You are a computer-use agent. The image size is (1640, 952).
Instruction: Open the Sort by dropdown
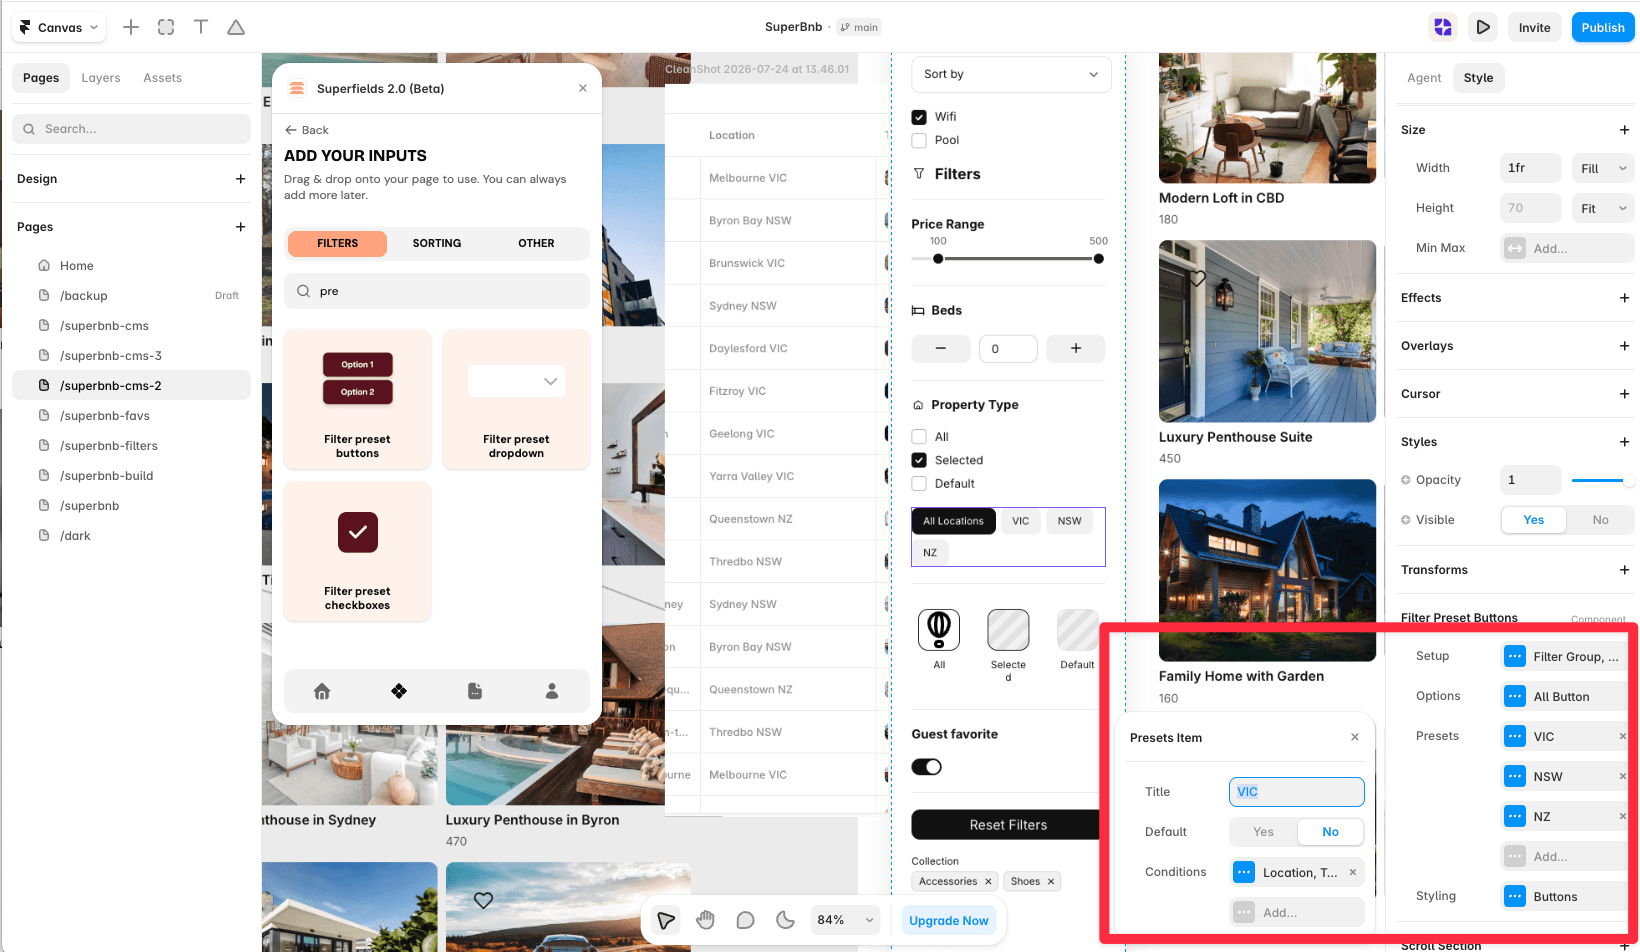[x=1011, y=74]
